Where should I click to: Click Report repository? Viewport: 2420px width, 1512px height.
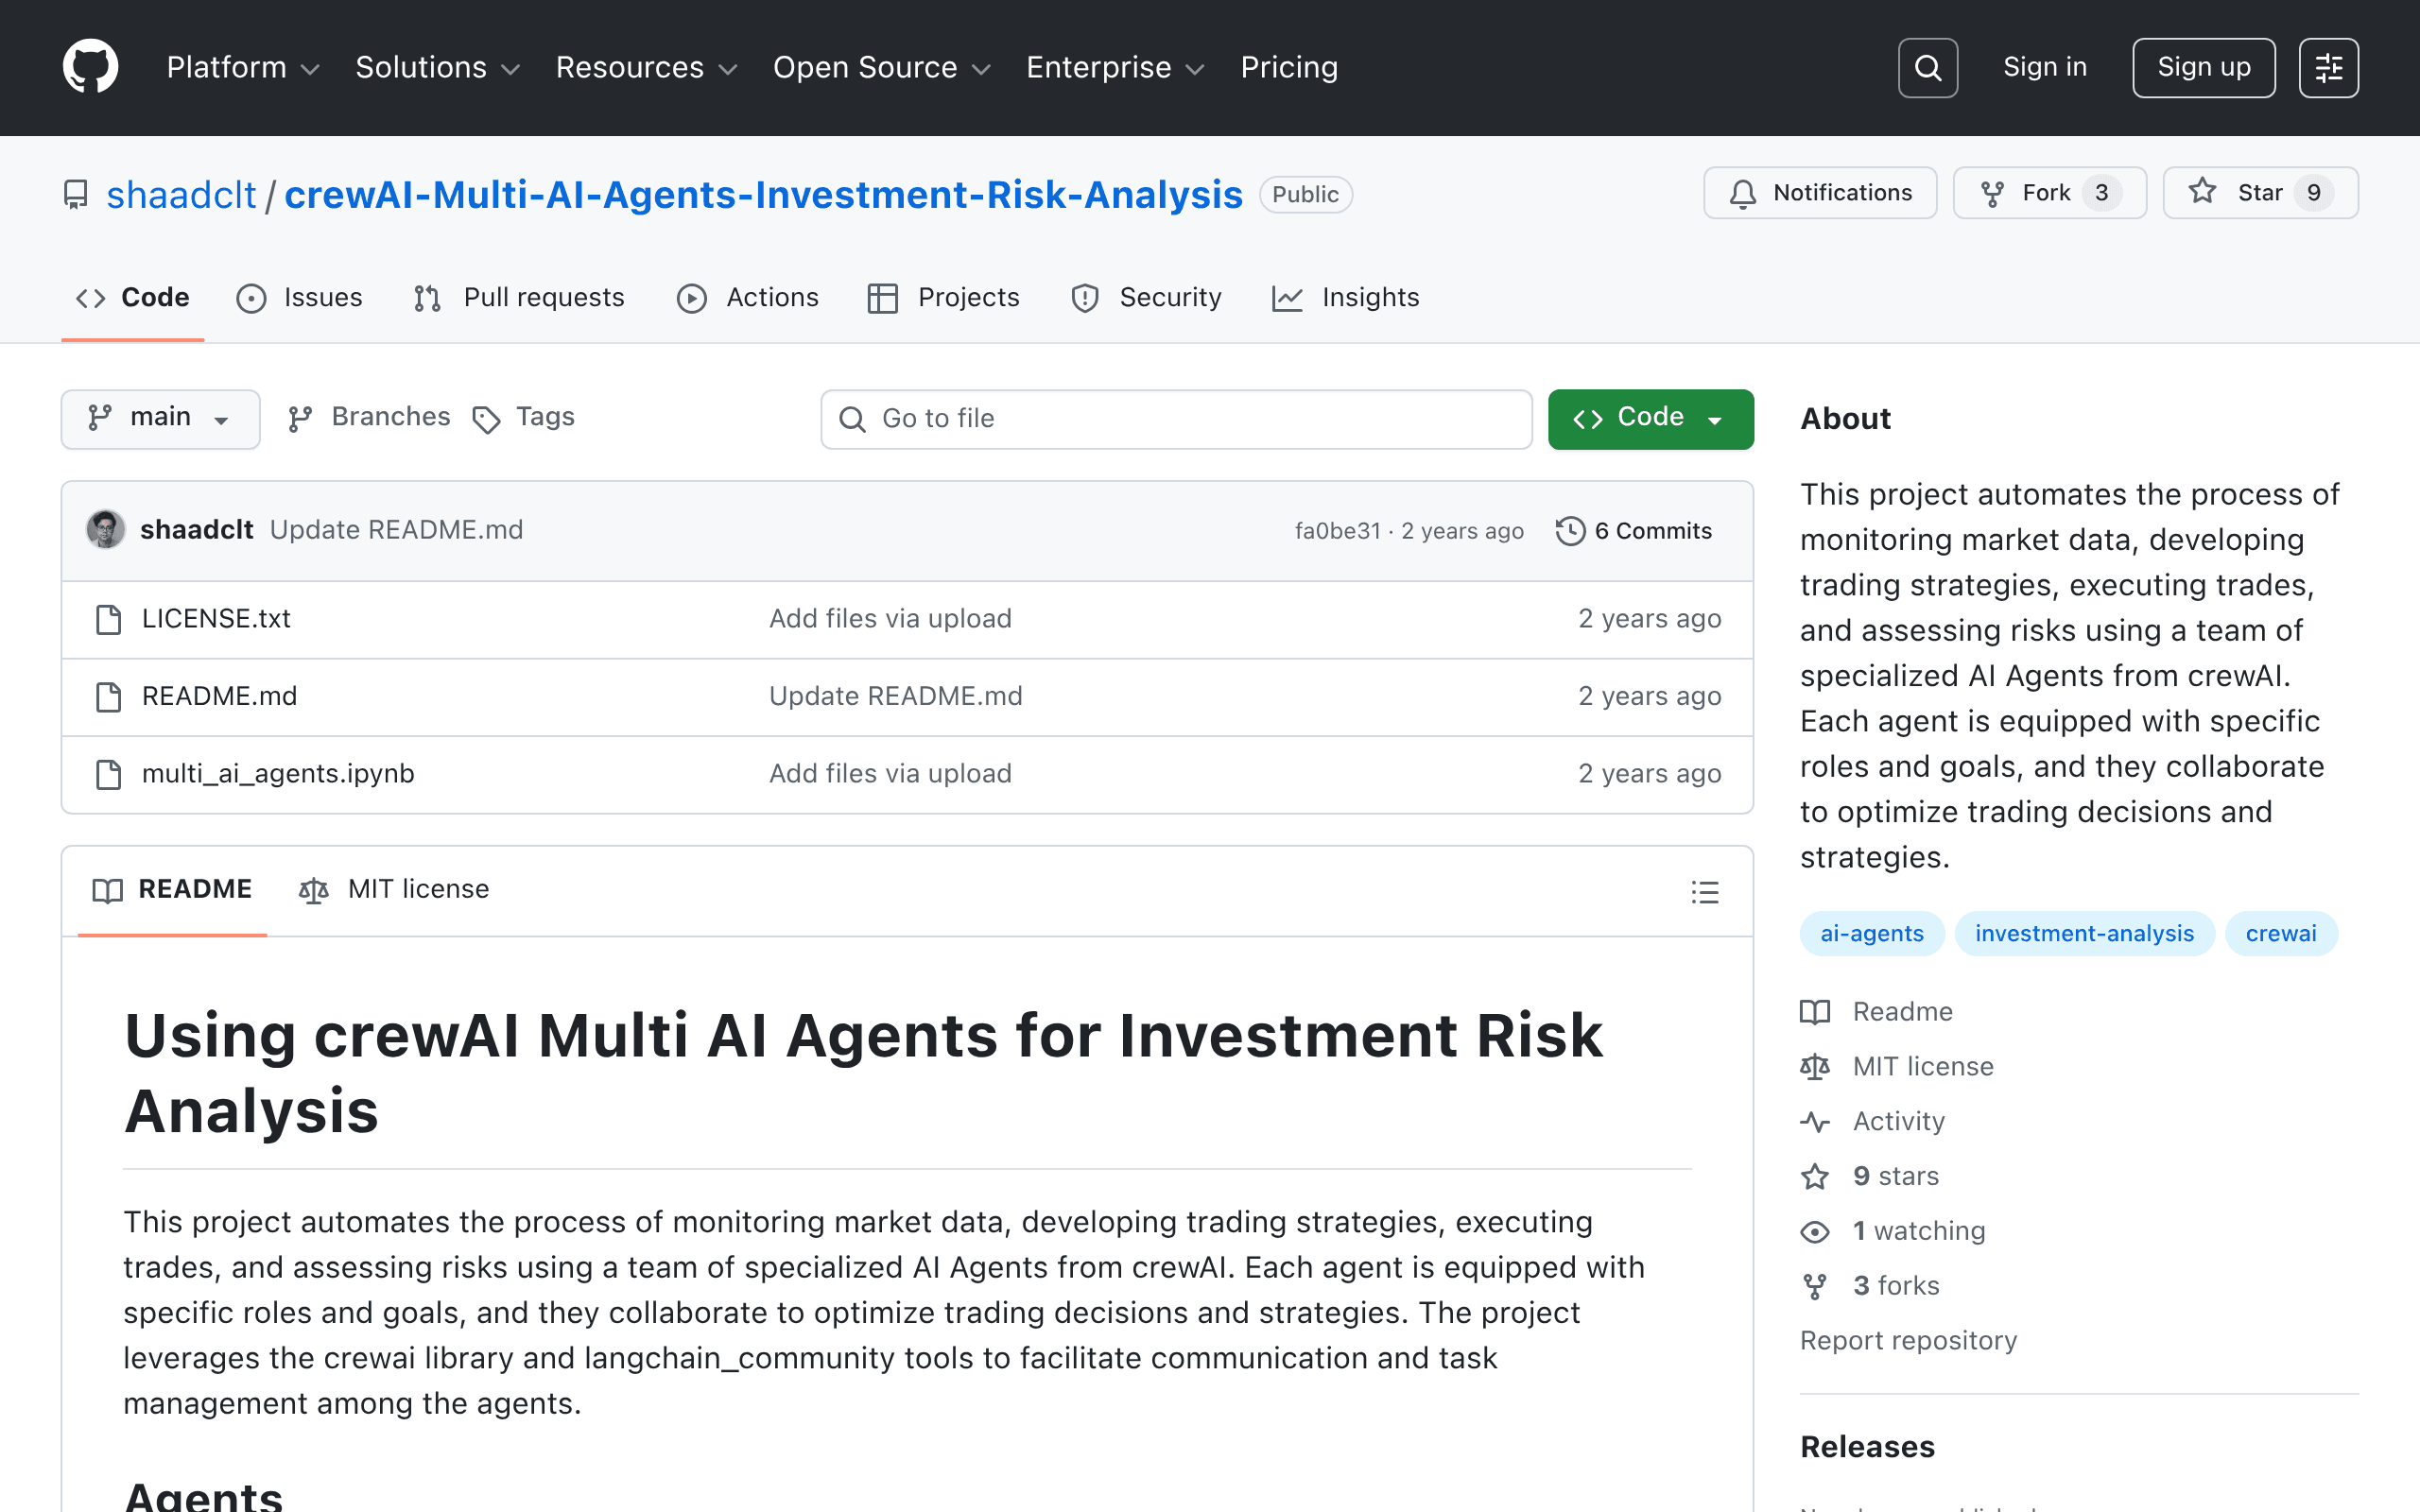tap(1908, 1341)
